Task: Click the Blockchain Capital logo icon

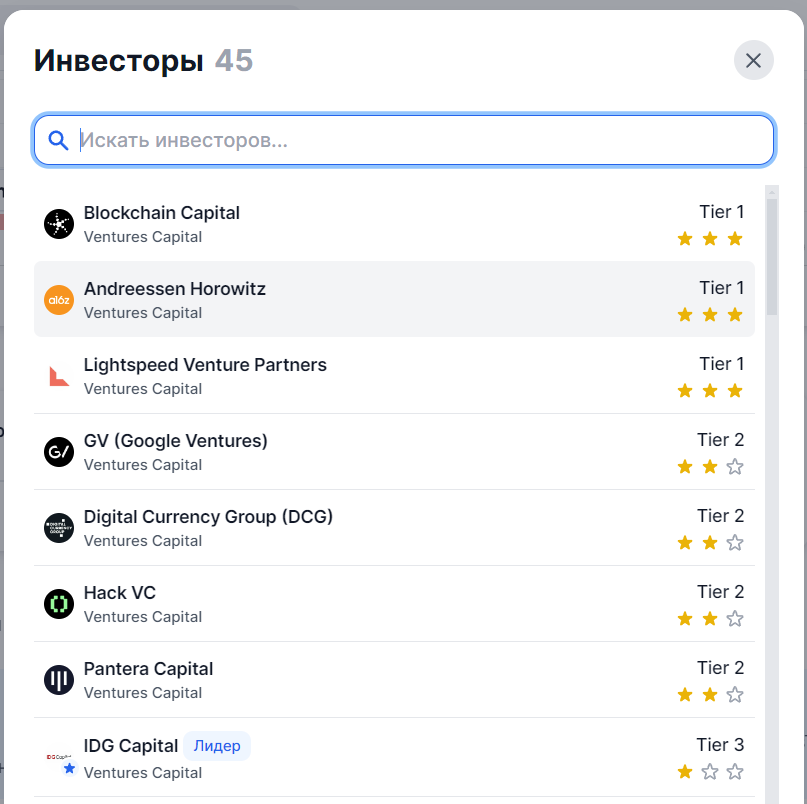Action: [x=59, y=224]
